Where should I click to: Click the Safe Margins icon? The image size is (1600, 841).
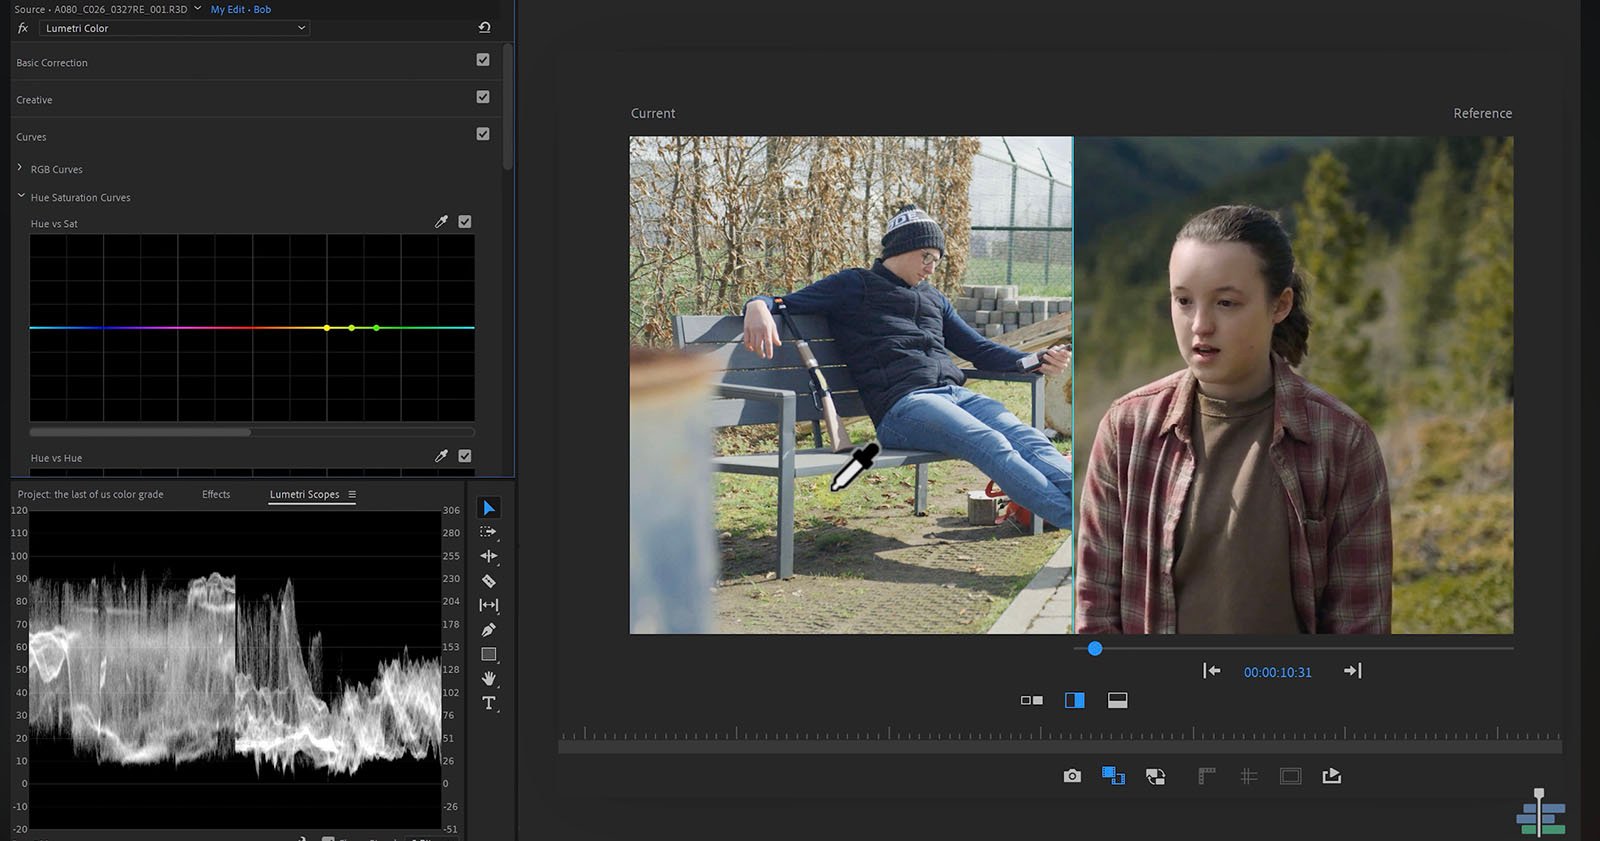pos(1291,776)
